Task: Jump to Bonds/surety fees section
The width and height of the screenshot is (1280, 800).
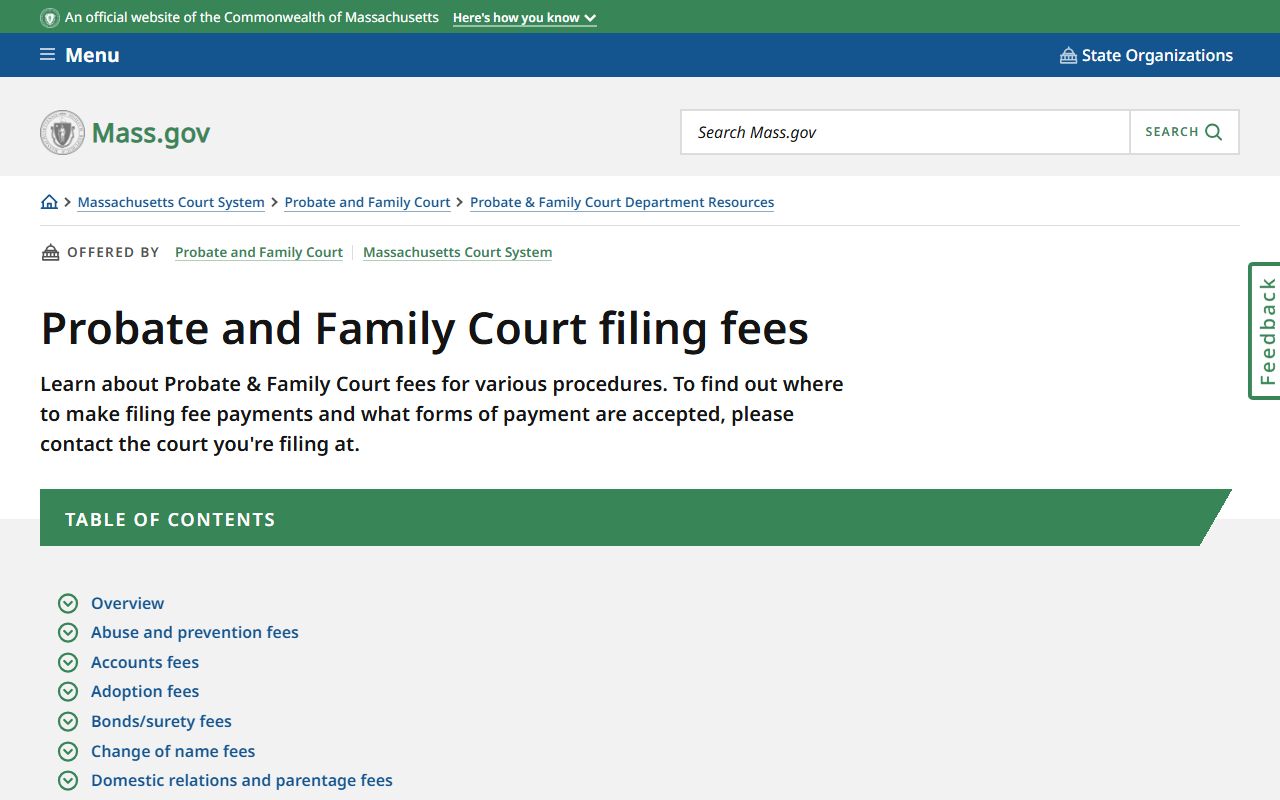Action: click(x=161, y=721)
